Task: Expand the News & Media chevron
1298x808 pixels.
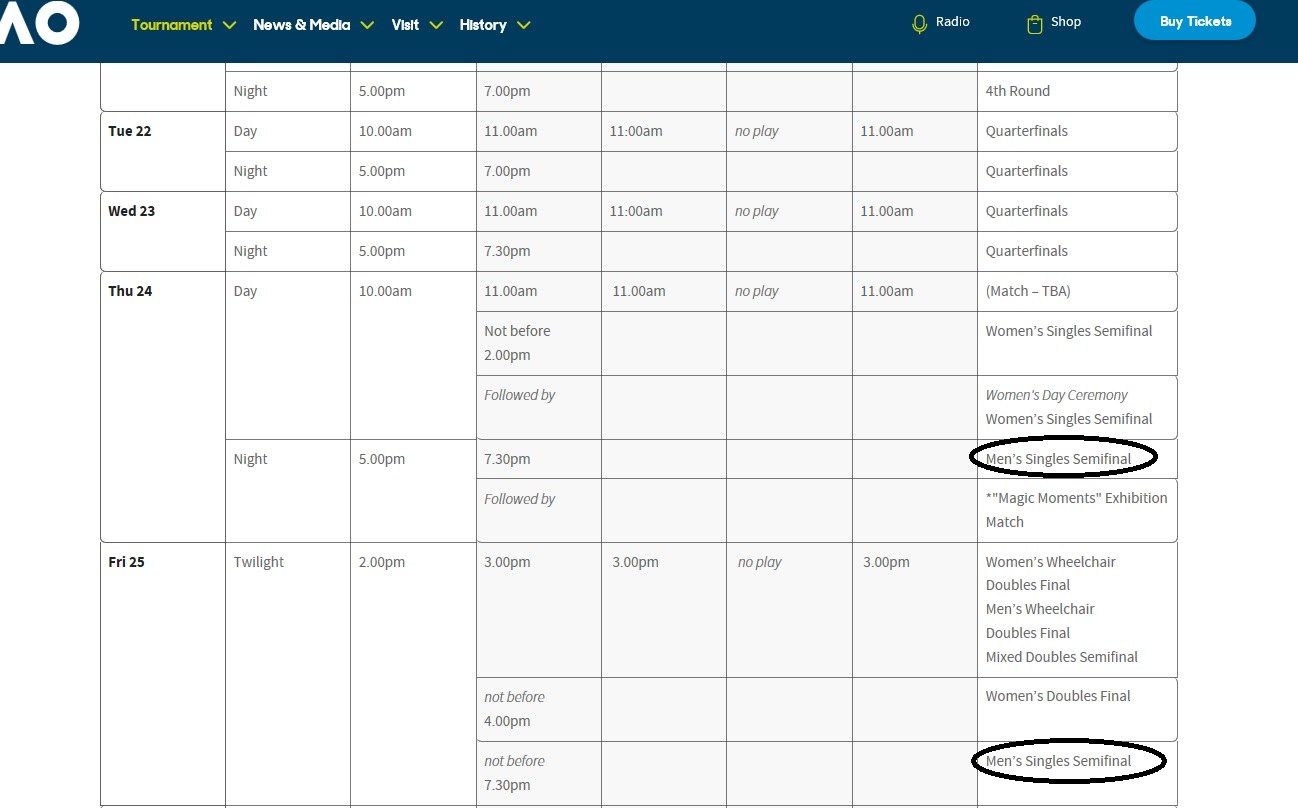Action: [367, 25]
